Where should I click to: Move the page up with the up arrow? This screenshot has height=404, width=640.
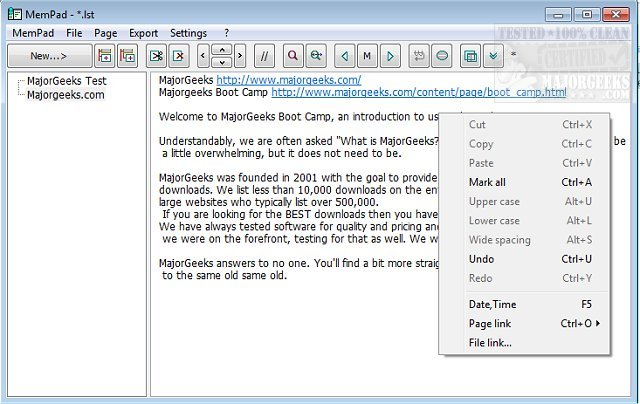pyautogui.click(x=222, y=50)
